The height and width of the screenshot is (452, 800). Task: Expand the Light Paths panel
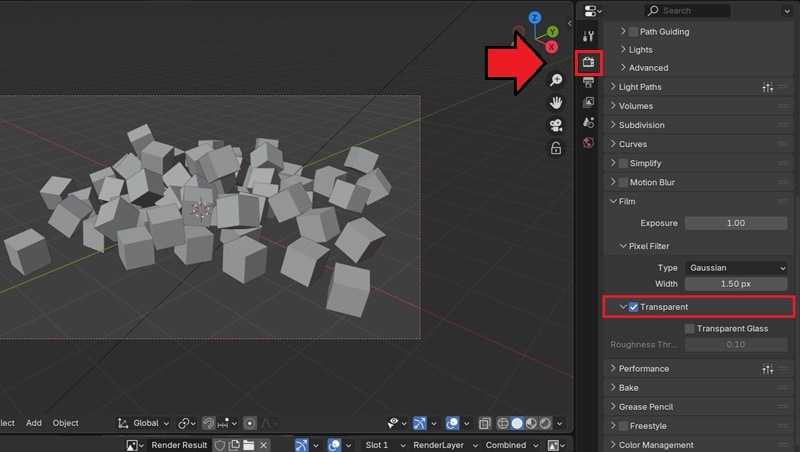tap(697, 87)
